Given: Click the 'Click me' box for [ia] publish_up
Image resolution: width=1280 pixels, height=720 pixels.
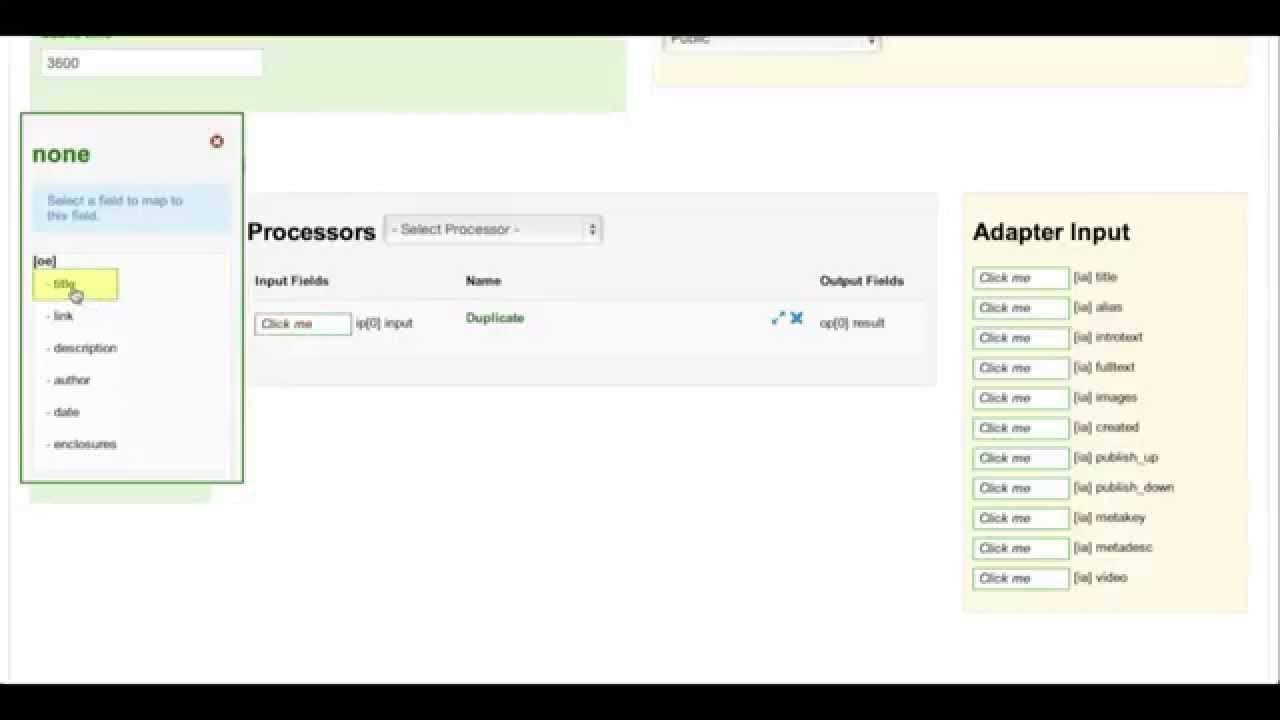Looking at the screenshot, I should click(1021, 458).
